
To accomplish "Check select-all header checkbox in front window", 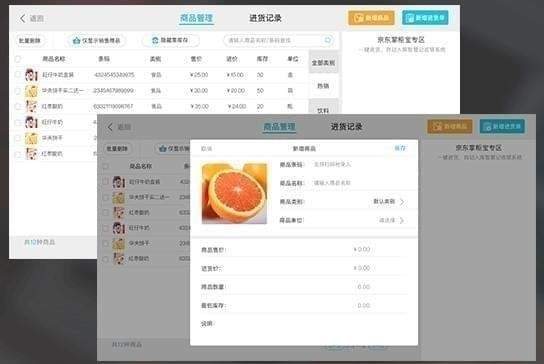I will [106, 166].
